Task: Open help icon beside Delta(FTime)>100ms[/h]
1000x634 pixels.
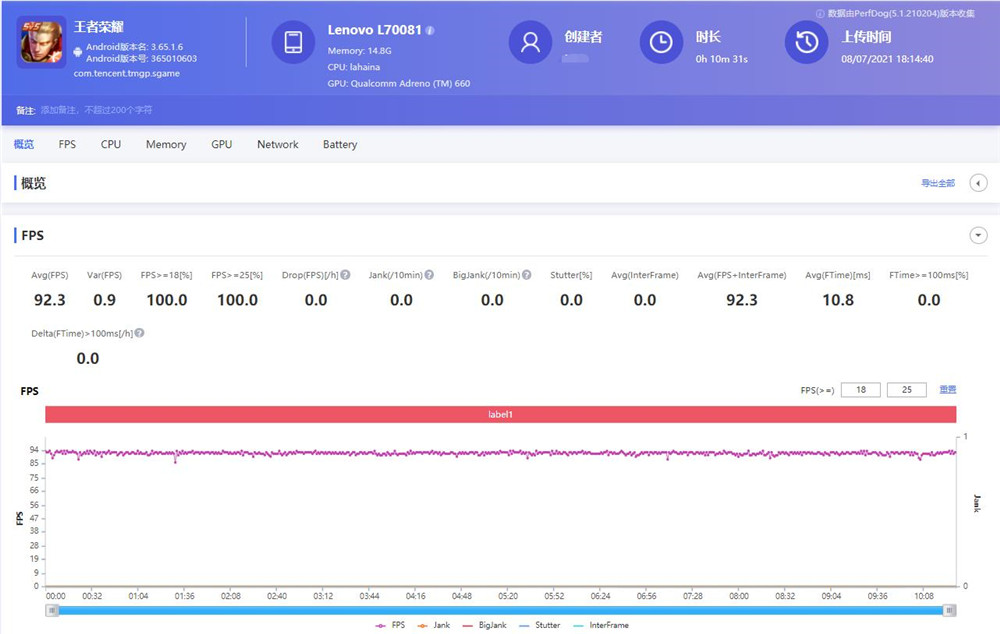Action: [x=140, y=333]
